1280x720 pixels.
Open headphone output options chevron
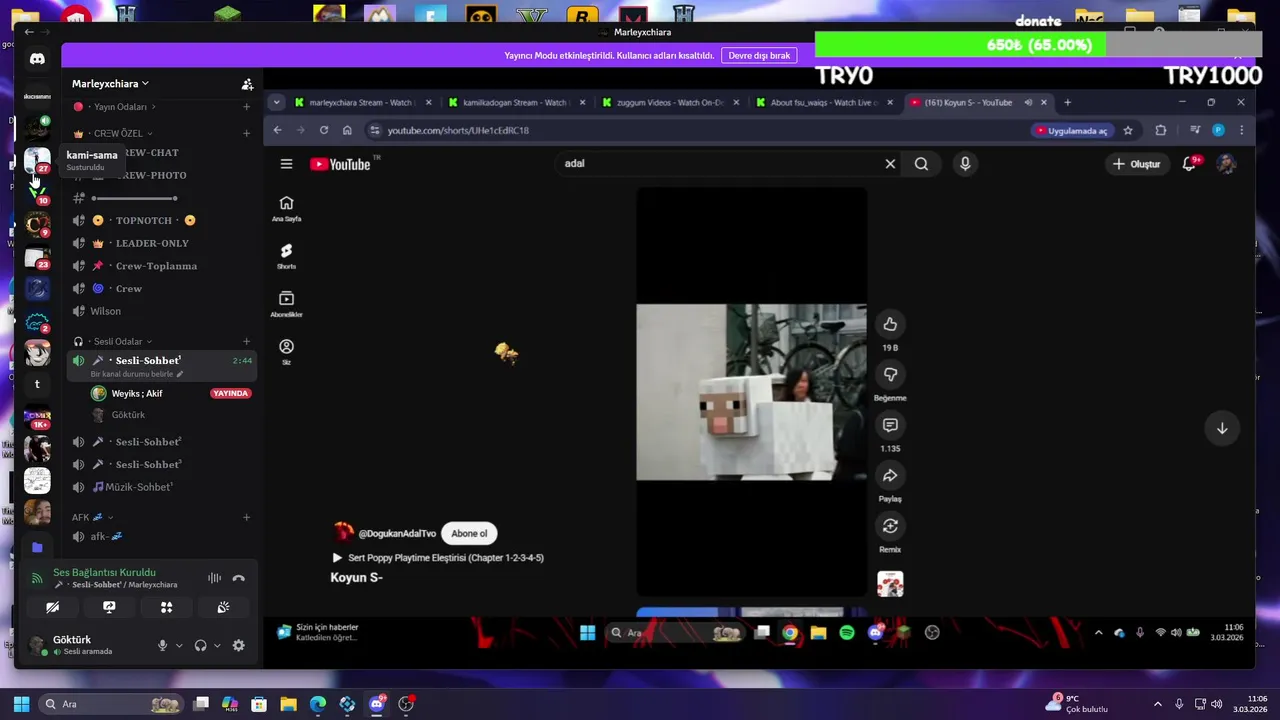coord(217,646)
